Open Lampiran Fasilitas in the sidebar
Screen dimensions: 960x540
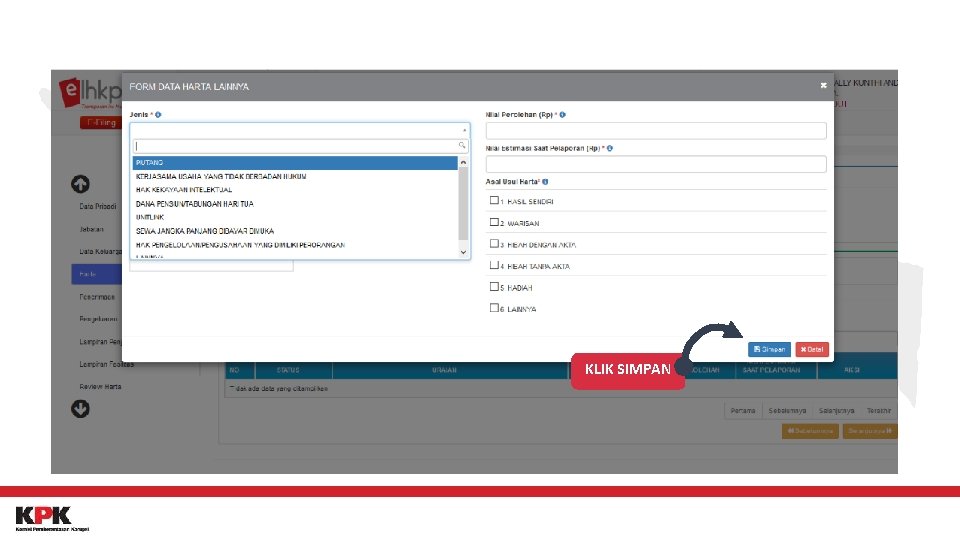(107, 364)
